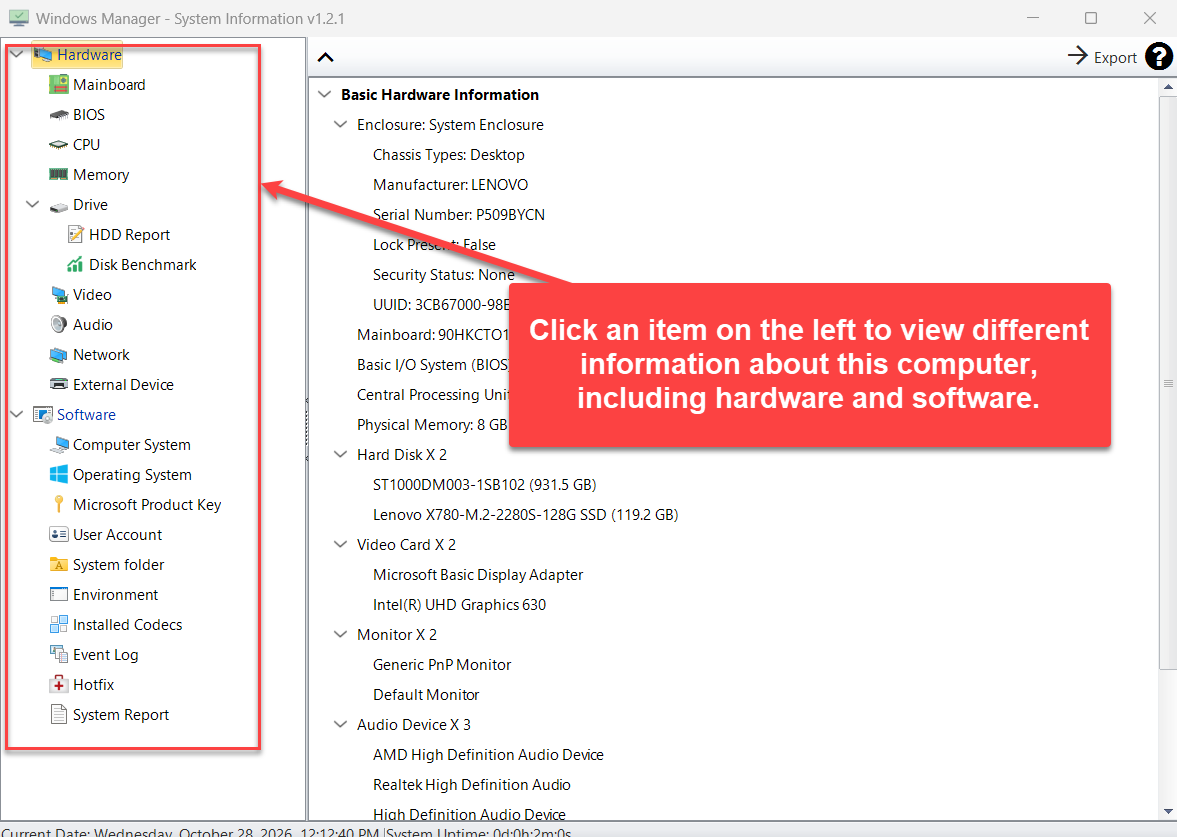Select 'Intel(R) UHD Graphics 630' row

pyautogui.click(x=459, y=606)
